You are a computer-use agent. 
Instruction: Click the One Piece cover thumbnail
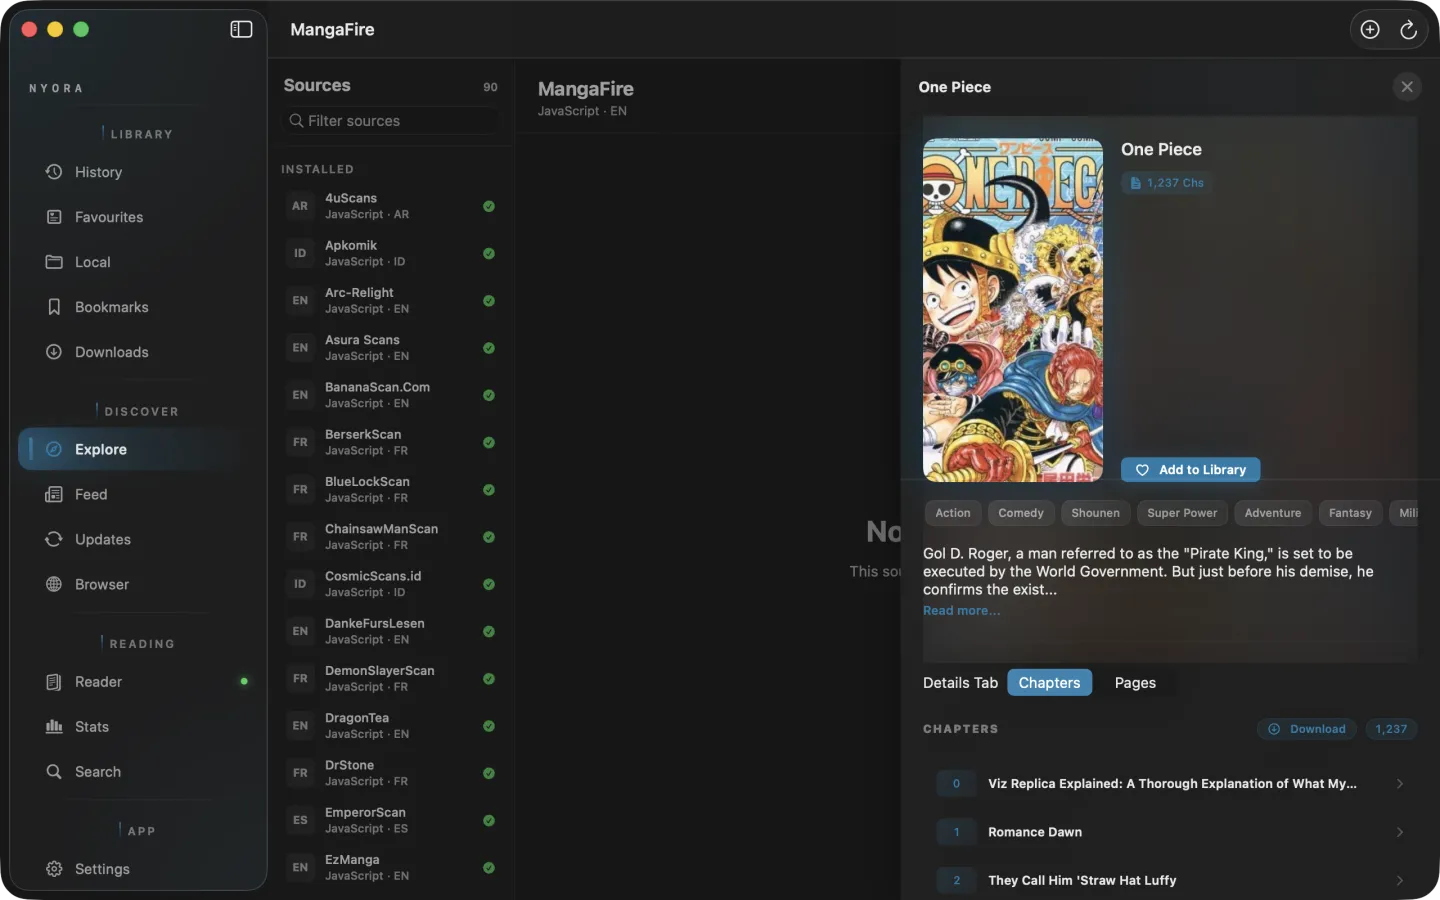1012,310
